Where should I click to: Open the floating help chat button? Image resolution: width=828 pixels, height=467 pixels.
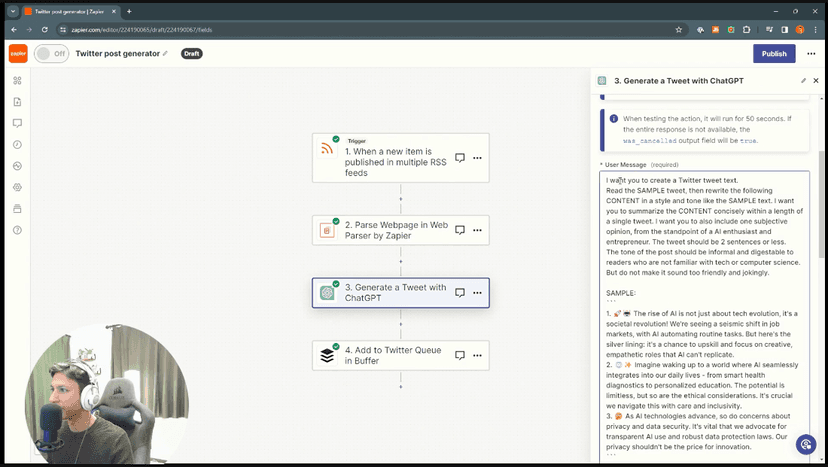(x=806, y=445)
